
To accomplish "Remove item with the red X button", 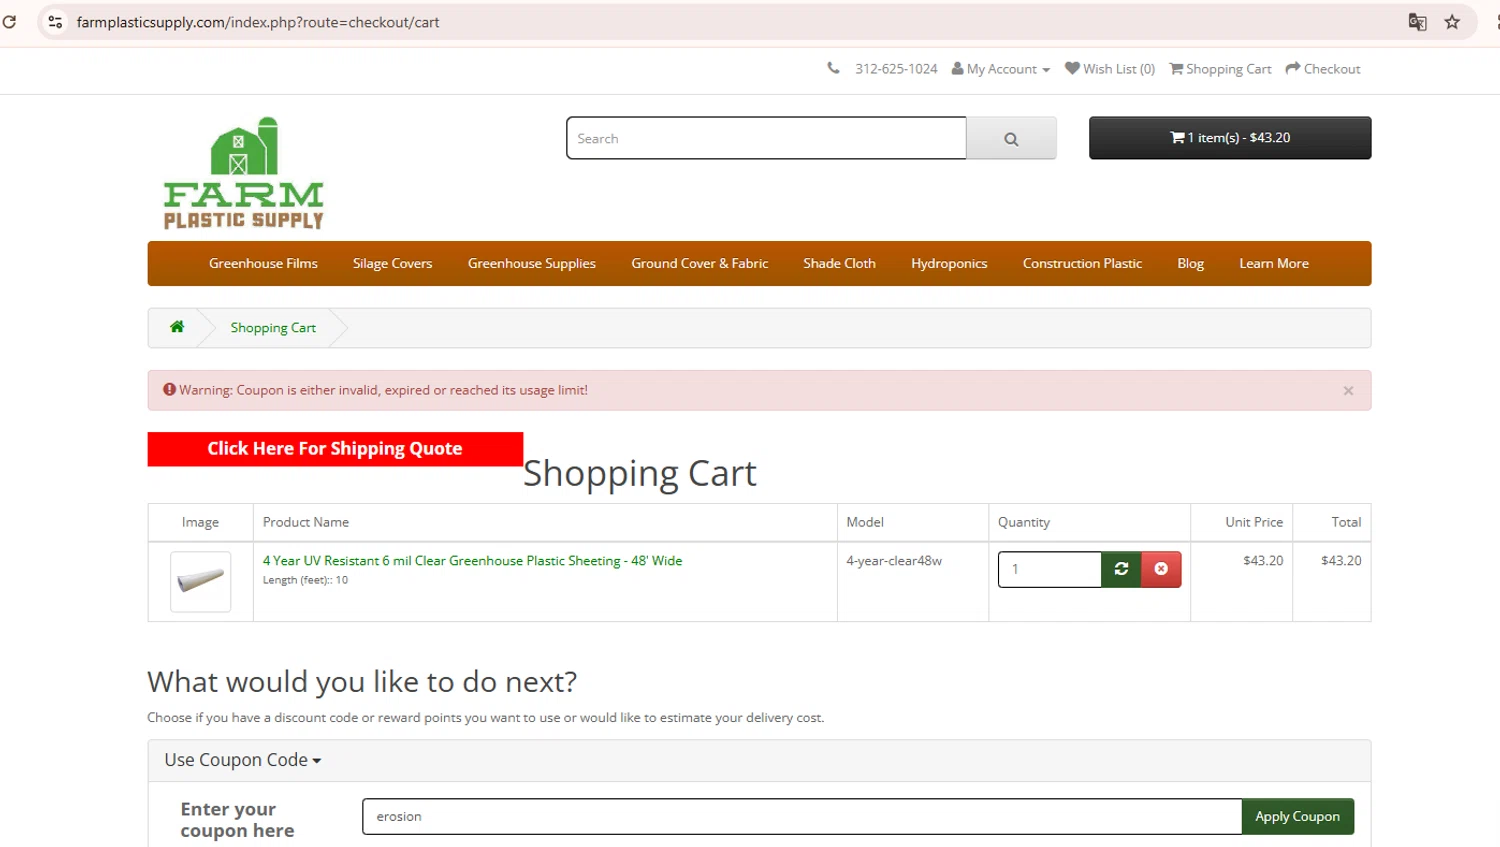I will pyautogui.click(x=1161, y=569).
